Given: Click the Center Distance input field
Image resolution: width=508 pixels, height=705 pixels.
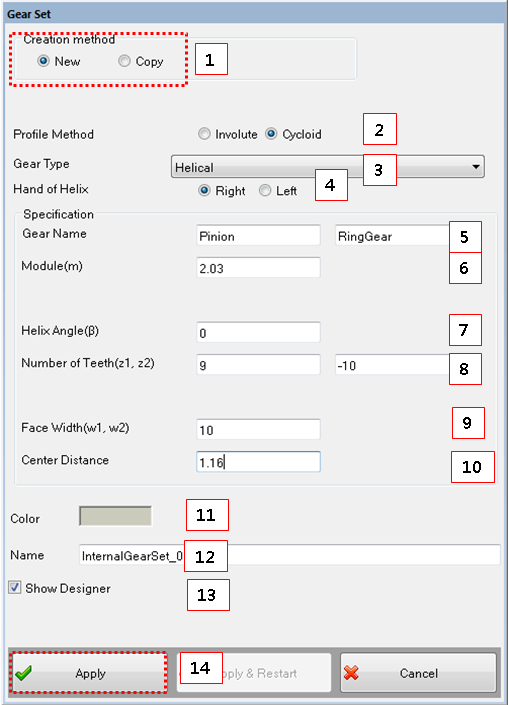Looking at the screenshot, I should point(258,462).
